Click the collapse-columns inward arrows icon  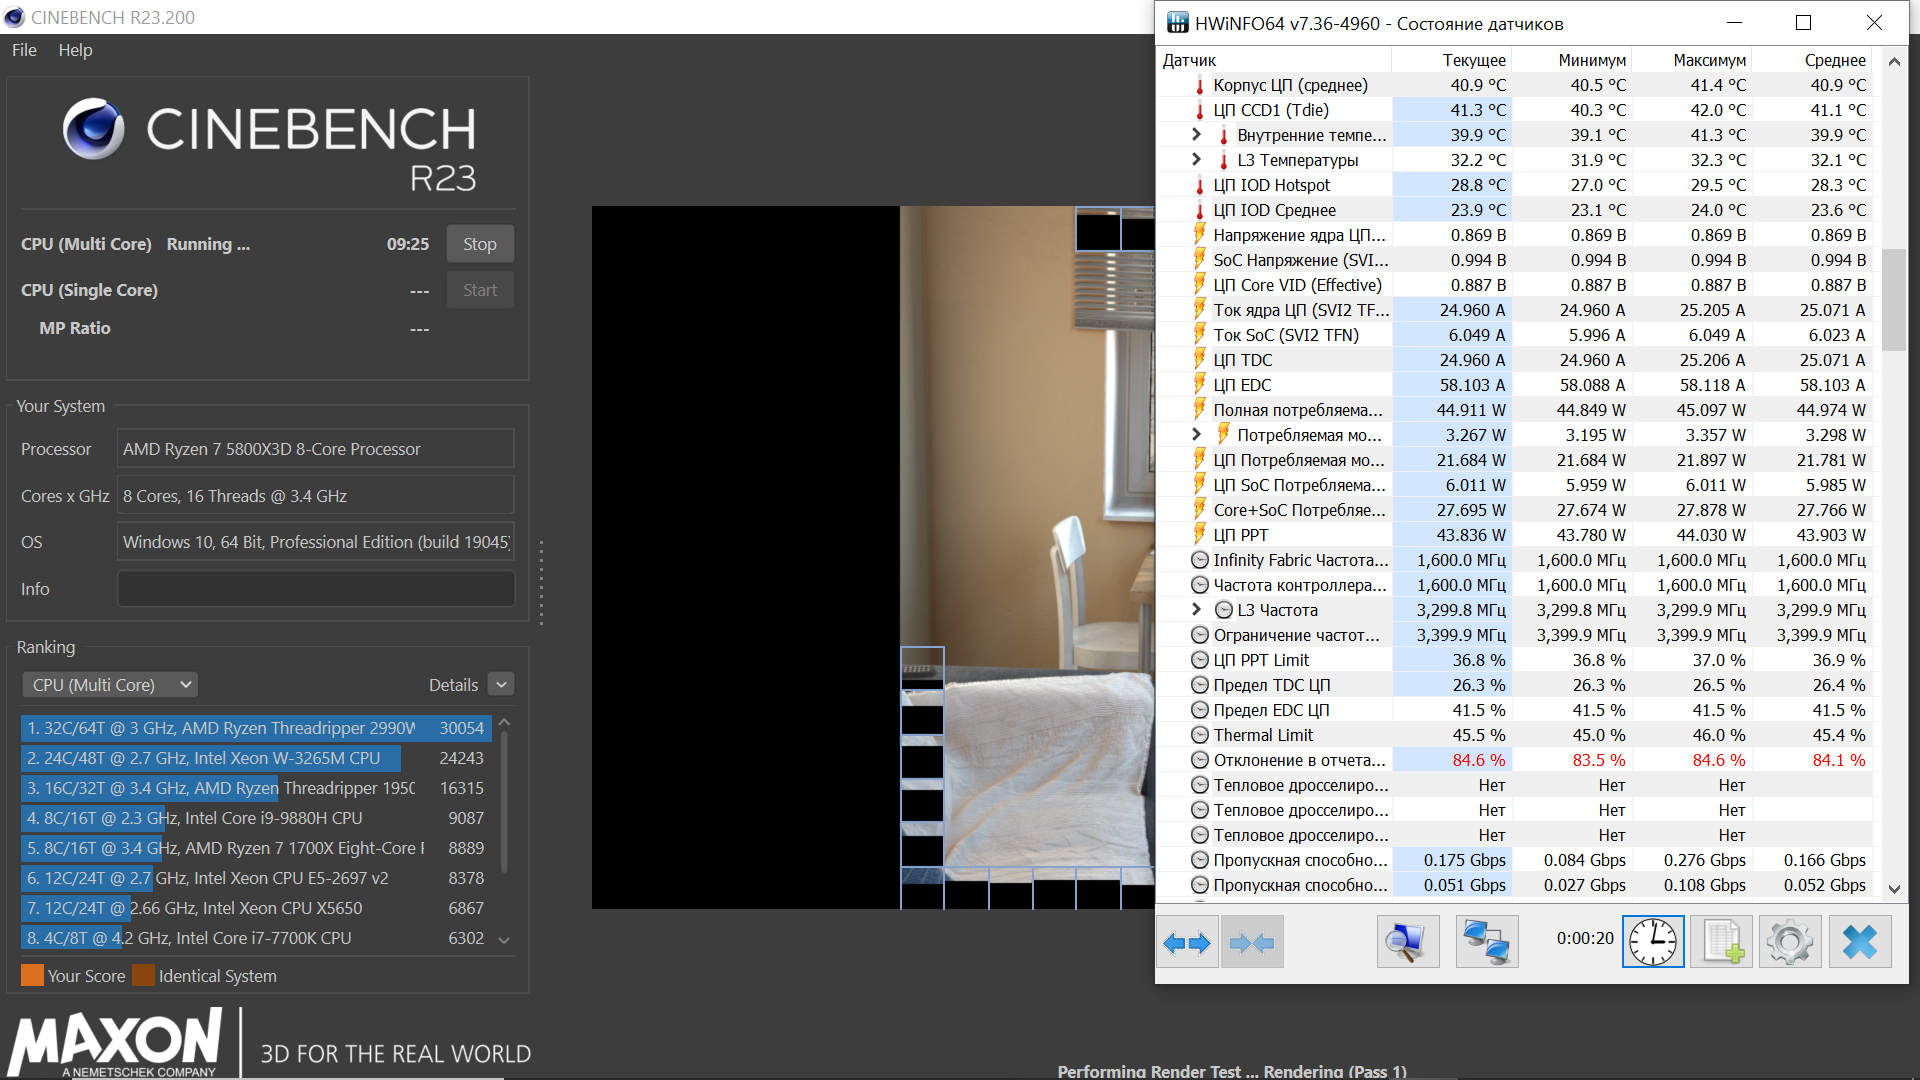coord(1252,942)
